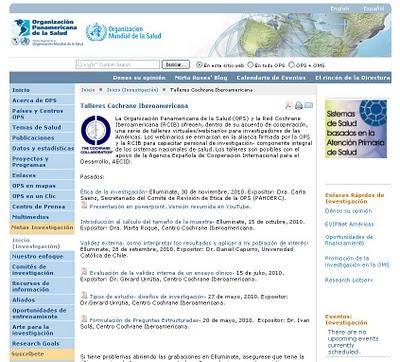Click Talleres Cochrane Iberoamericana page title

pyautogui.click(x=134, y=106)
